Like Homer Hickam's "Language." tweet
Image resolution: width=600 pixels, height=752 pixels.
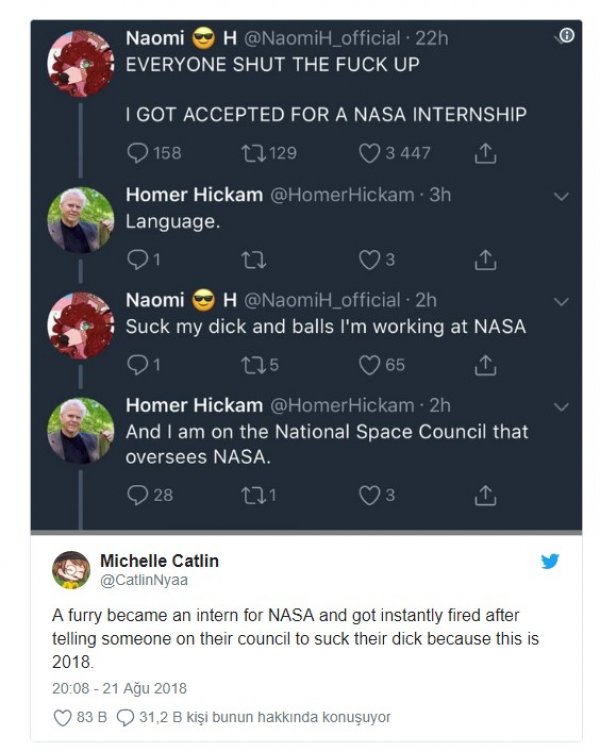[x=369, y=259]
